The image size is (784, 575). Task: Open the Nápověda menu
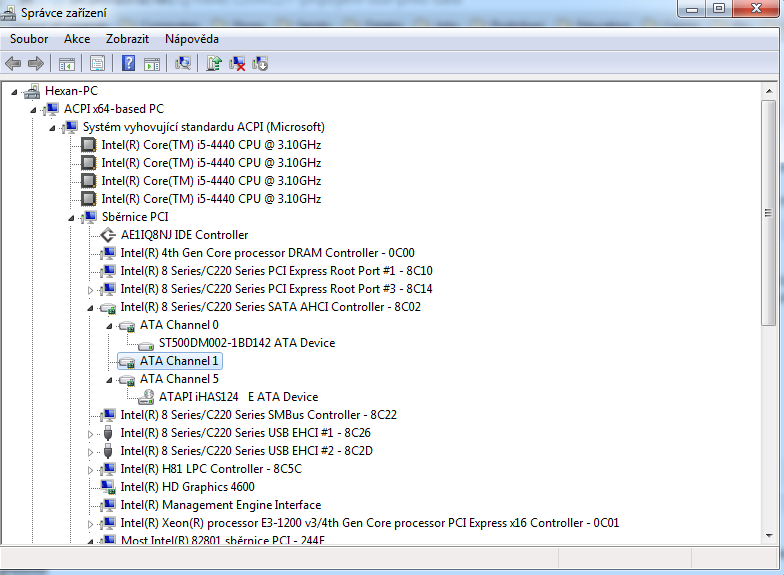[192, 38]
